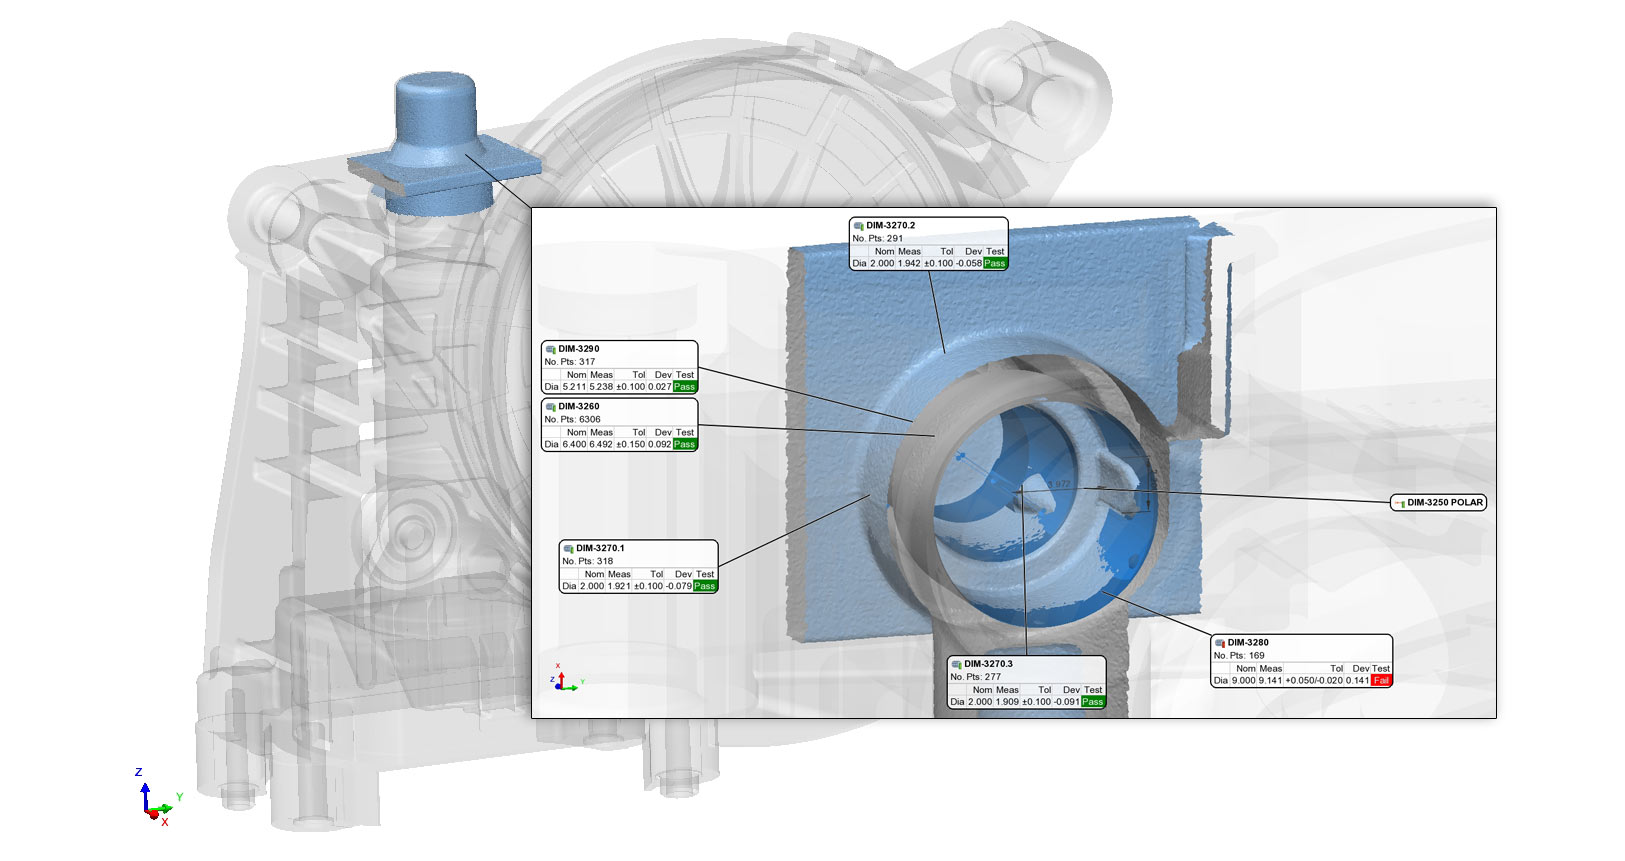
Task: Click measured value 1.909 in DIM-3270.3
Action: tap(1007, 701)
